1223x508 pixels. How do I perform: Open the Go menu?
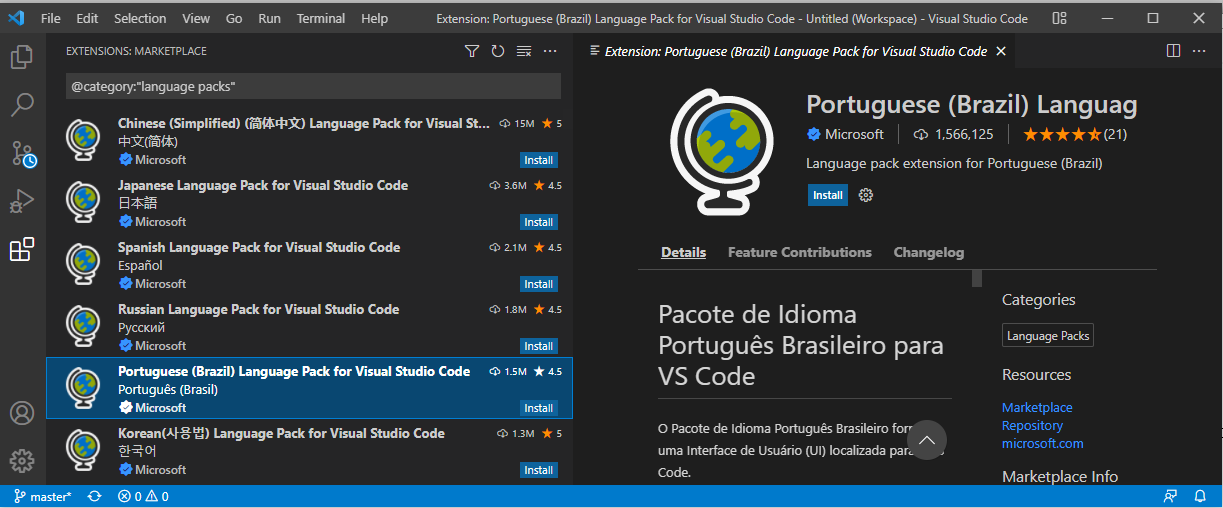(x=234, y=18)
